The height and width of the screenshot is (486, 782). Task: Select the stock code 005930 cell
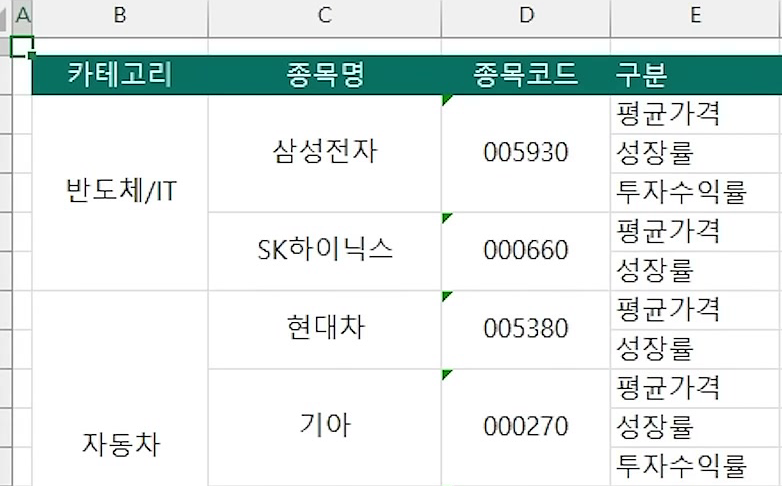point(526,153)
